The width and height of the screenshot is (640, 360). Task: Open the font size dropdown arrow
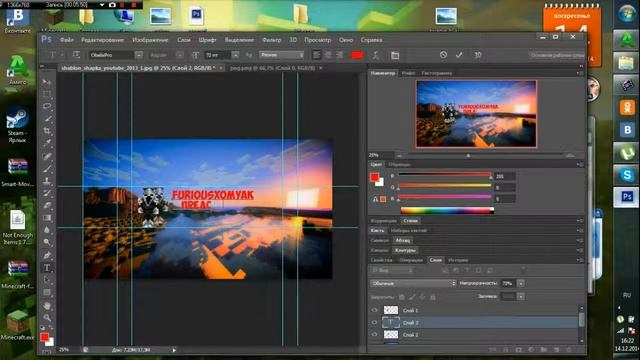tap(236, 55)
